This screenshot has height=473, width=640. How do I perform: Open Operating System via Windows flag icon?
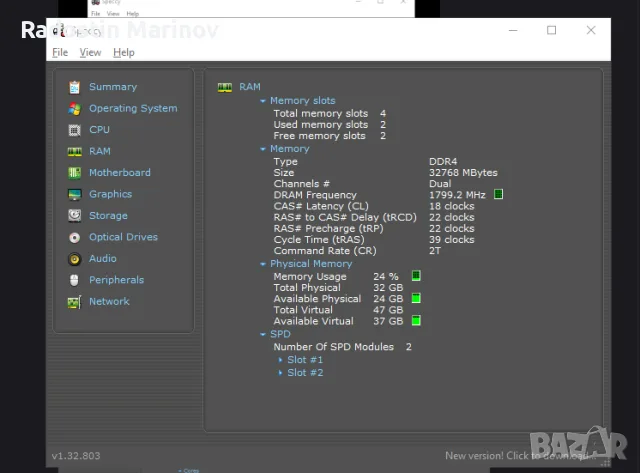(74, 109)
